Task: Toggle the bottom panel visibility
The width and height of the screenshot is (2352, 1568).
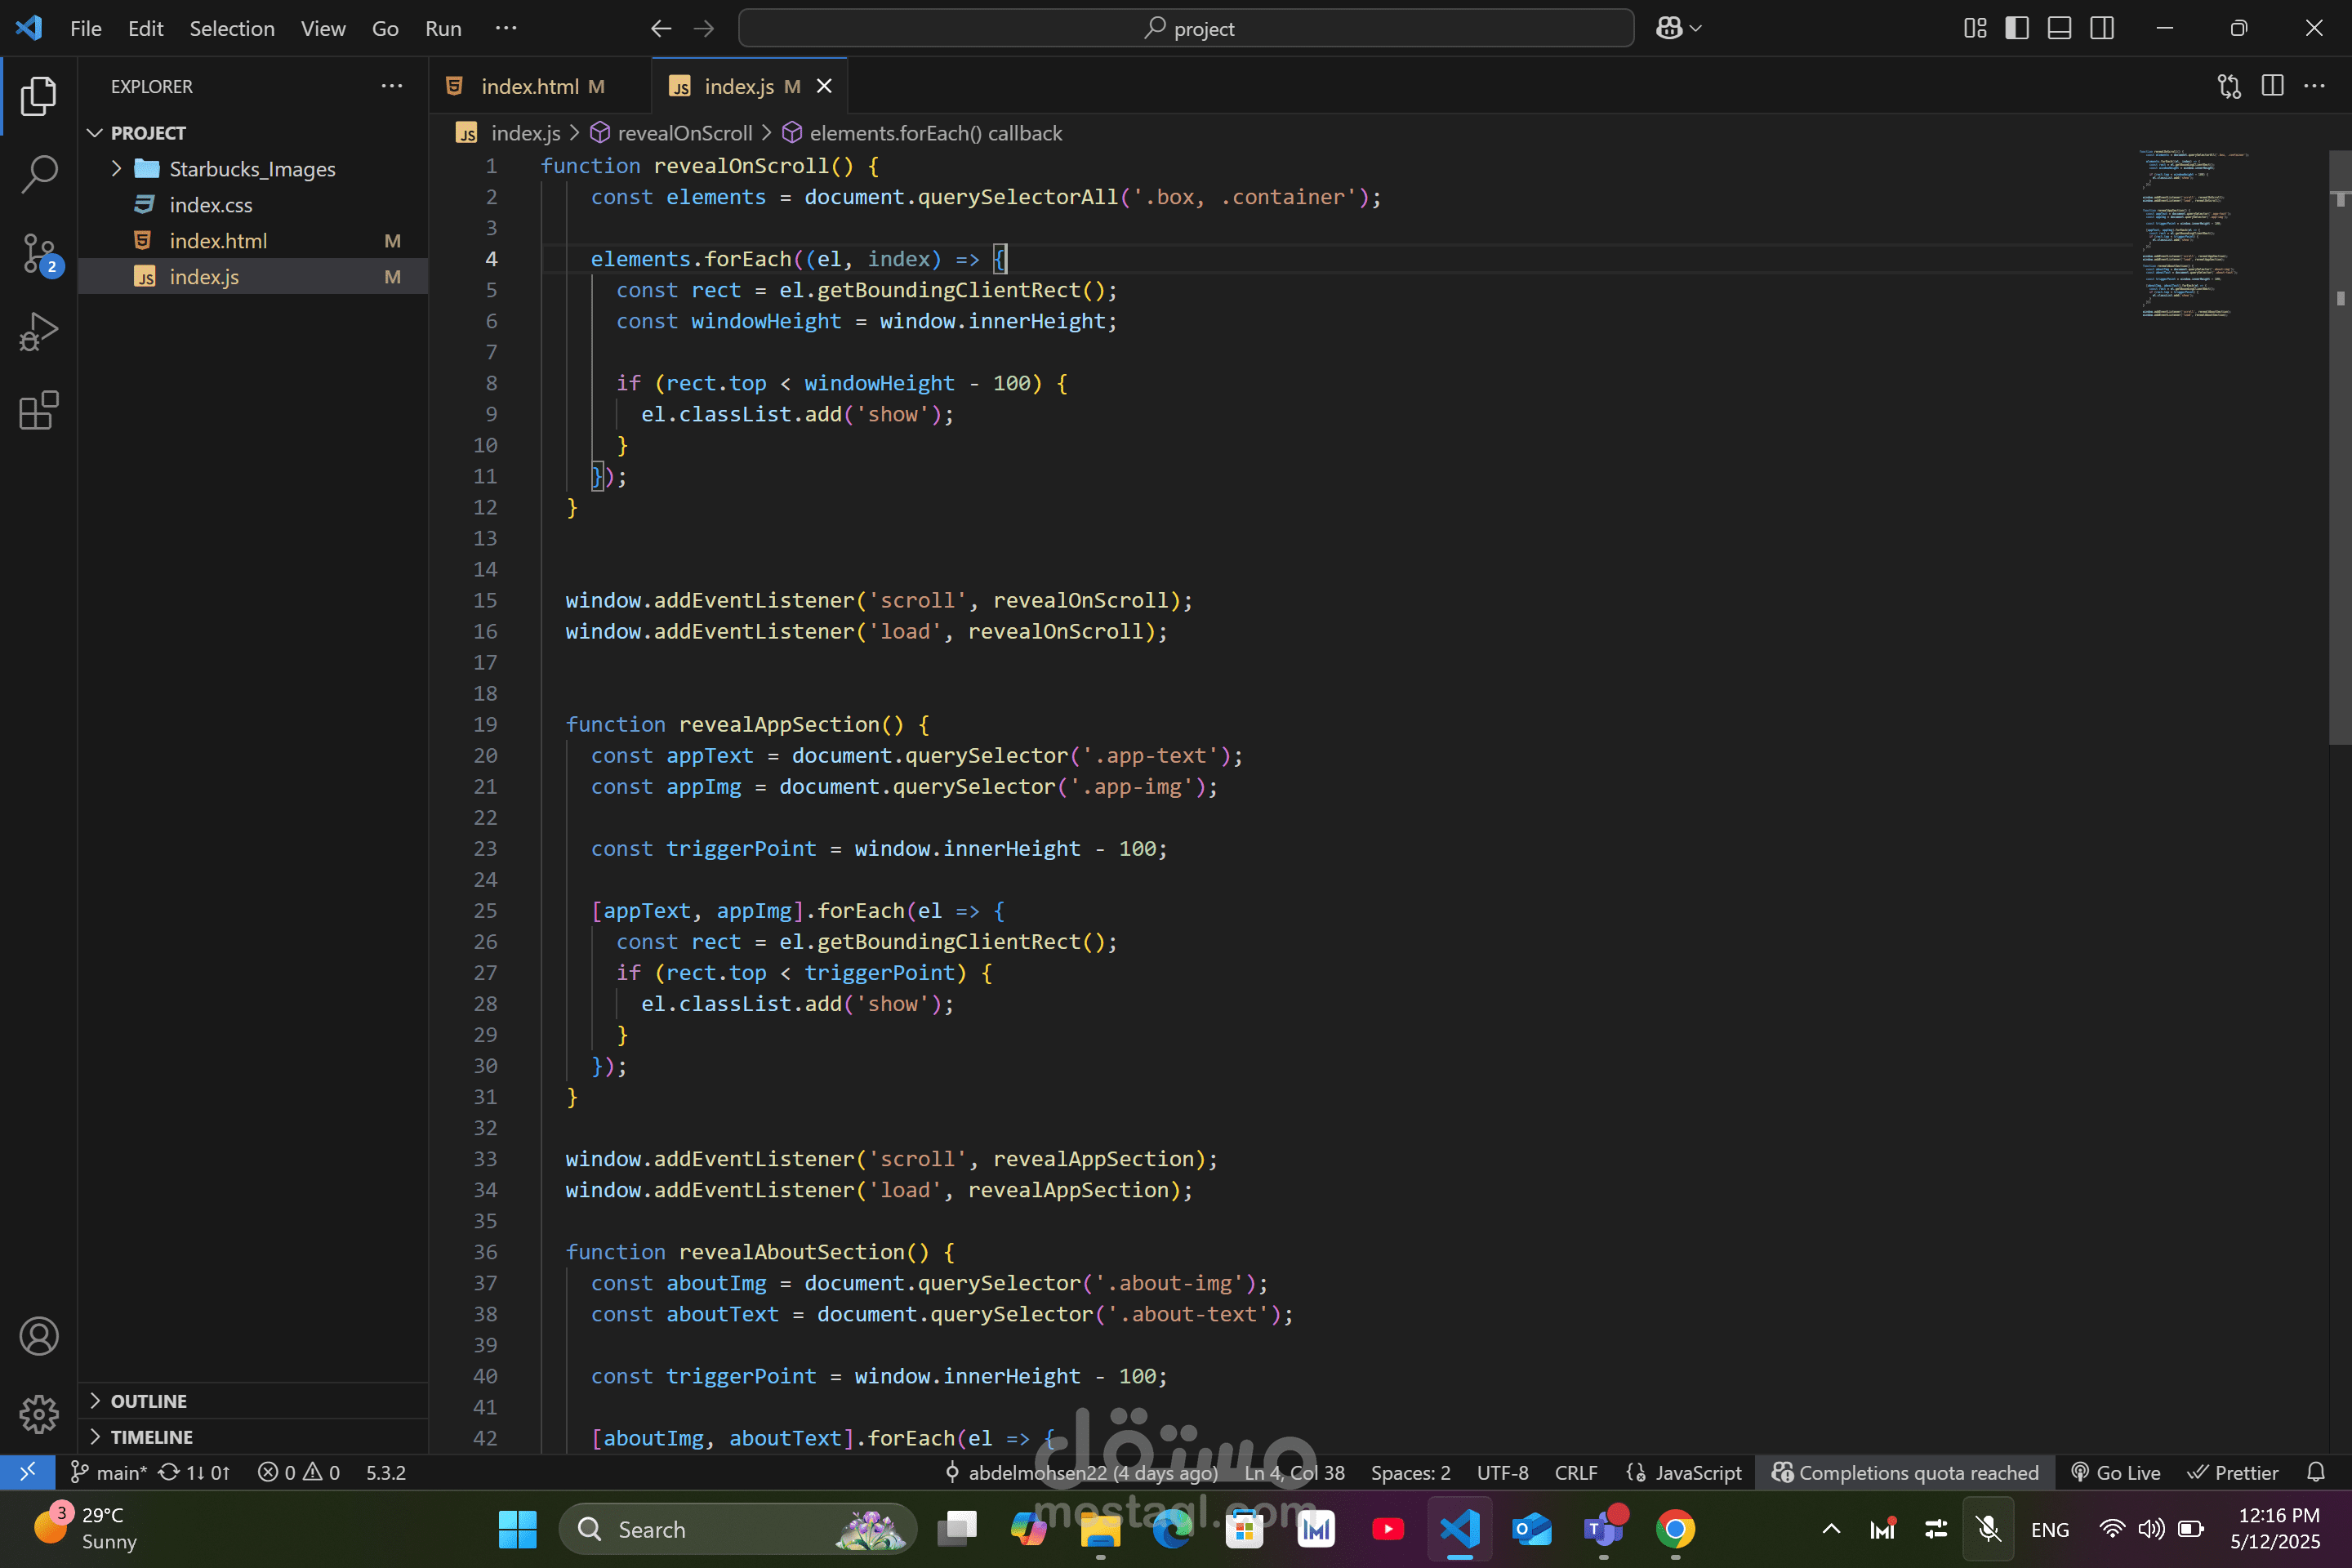Action: tap(2059, 28)
